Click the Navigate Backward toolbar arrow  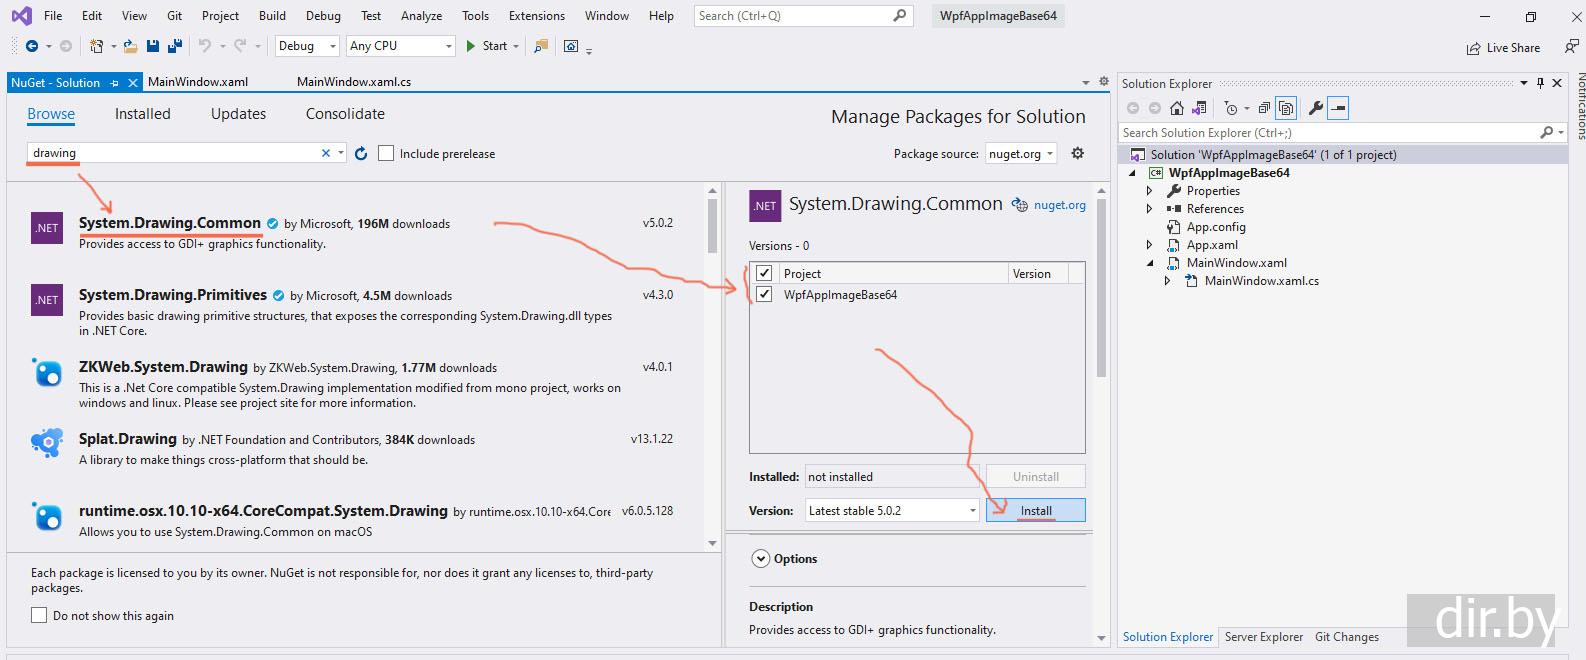pos(31,46)
